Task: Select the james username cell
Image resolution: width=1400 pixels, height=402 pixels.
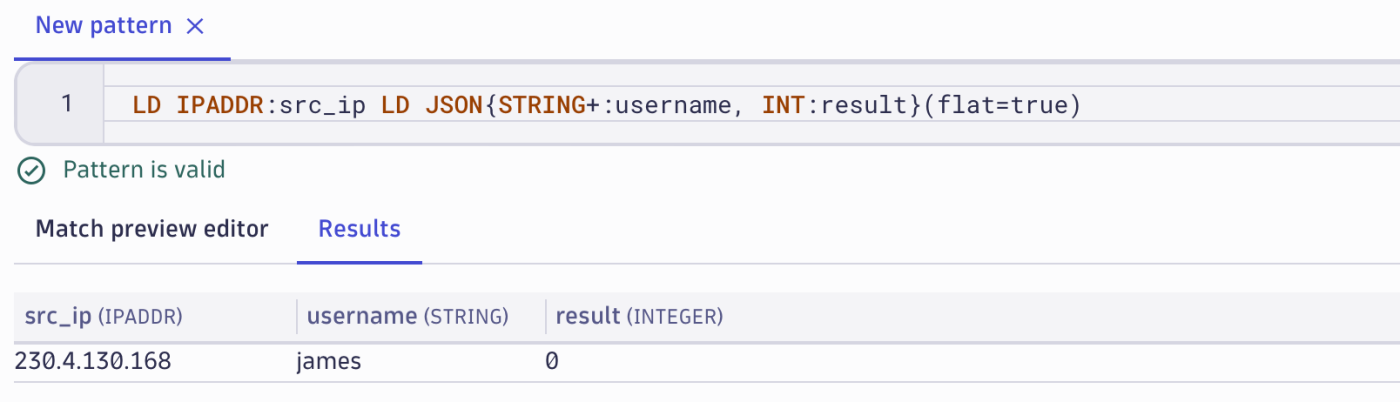Action: pyautogui.click(x=329, y=362)
